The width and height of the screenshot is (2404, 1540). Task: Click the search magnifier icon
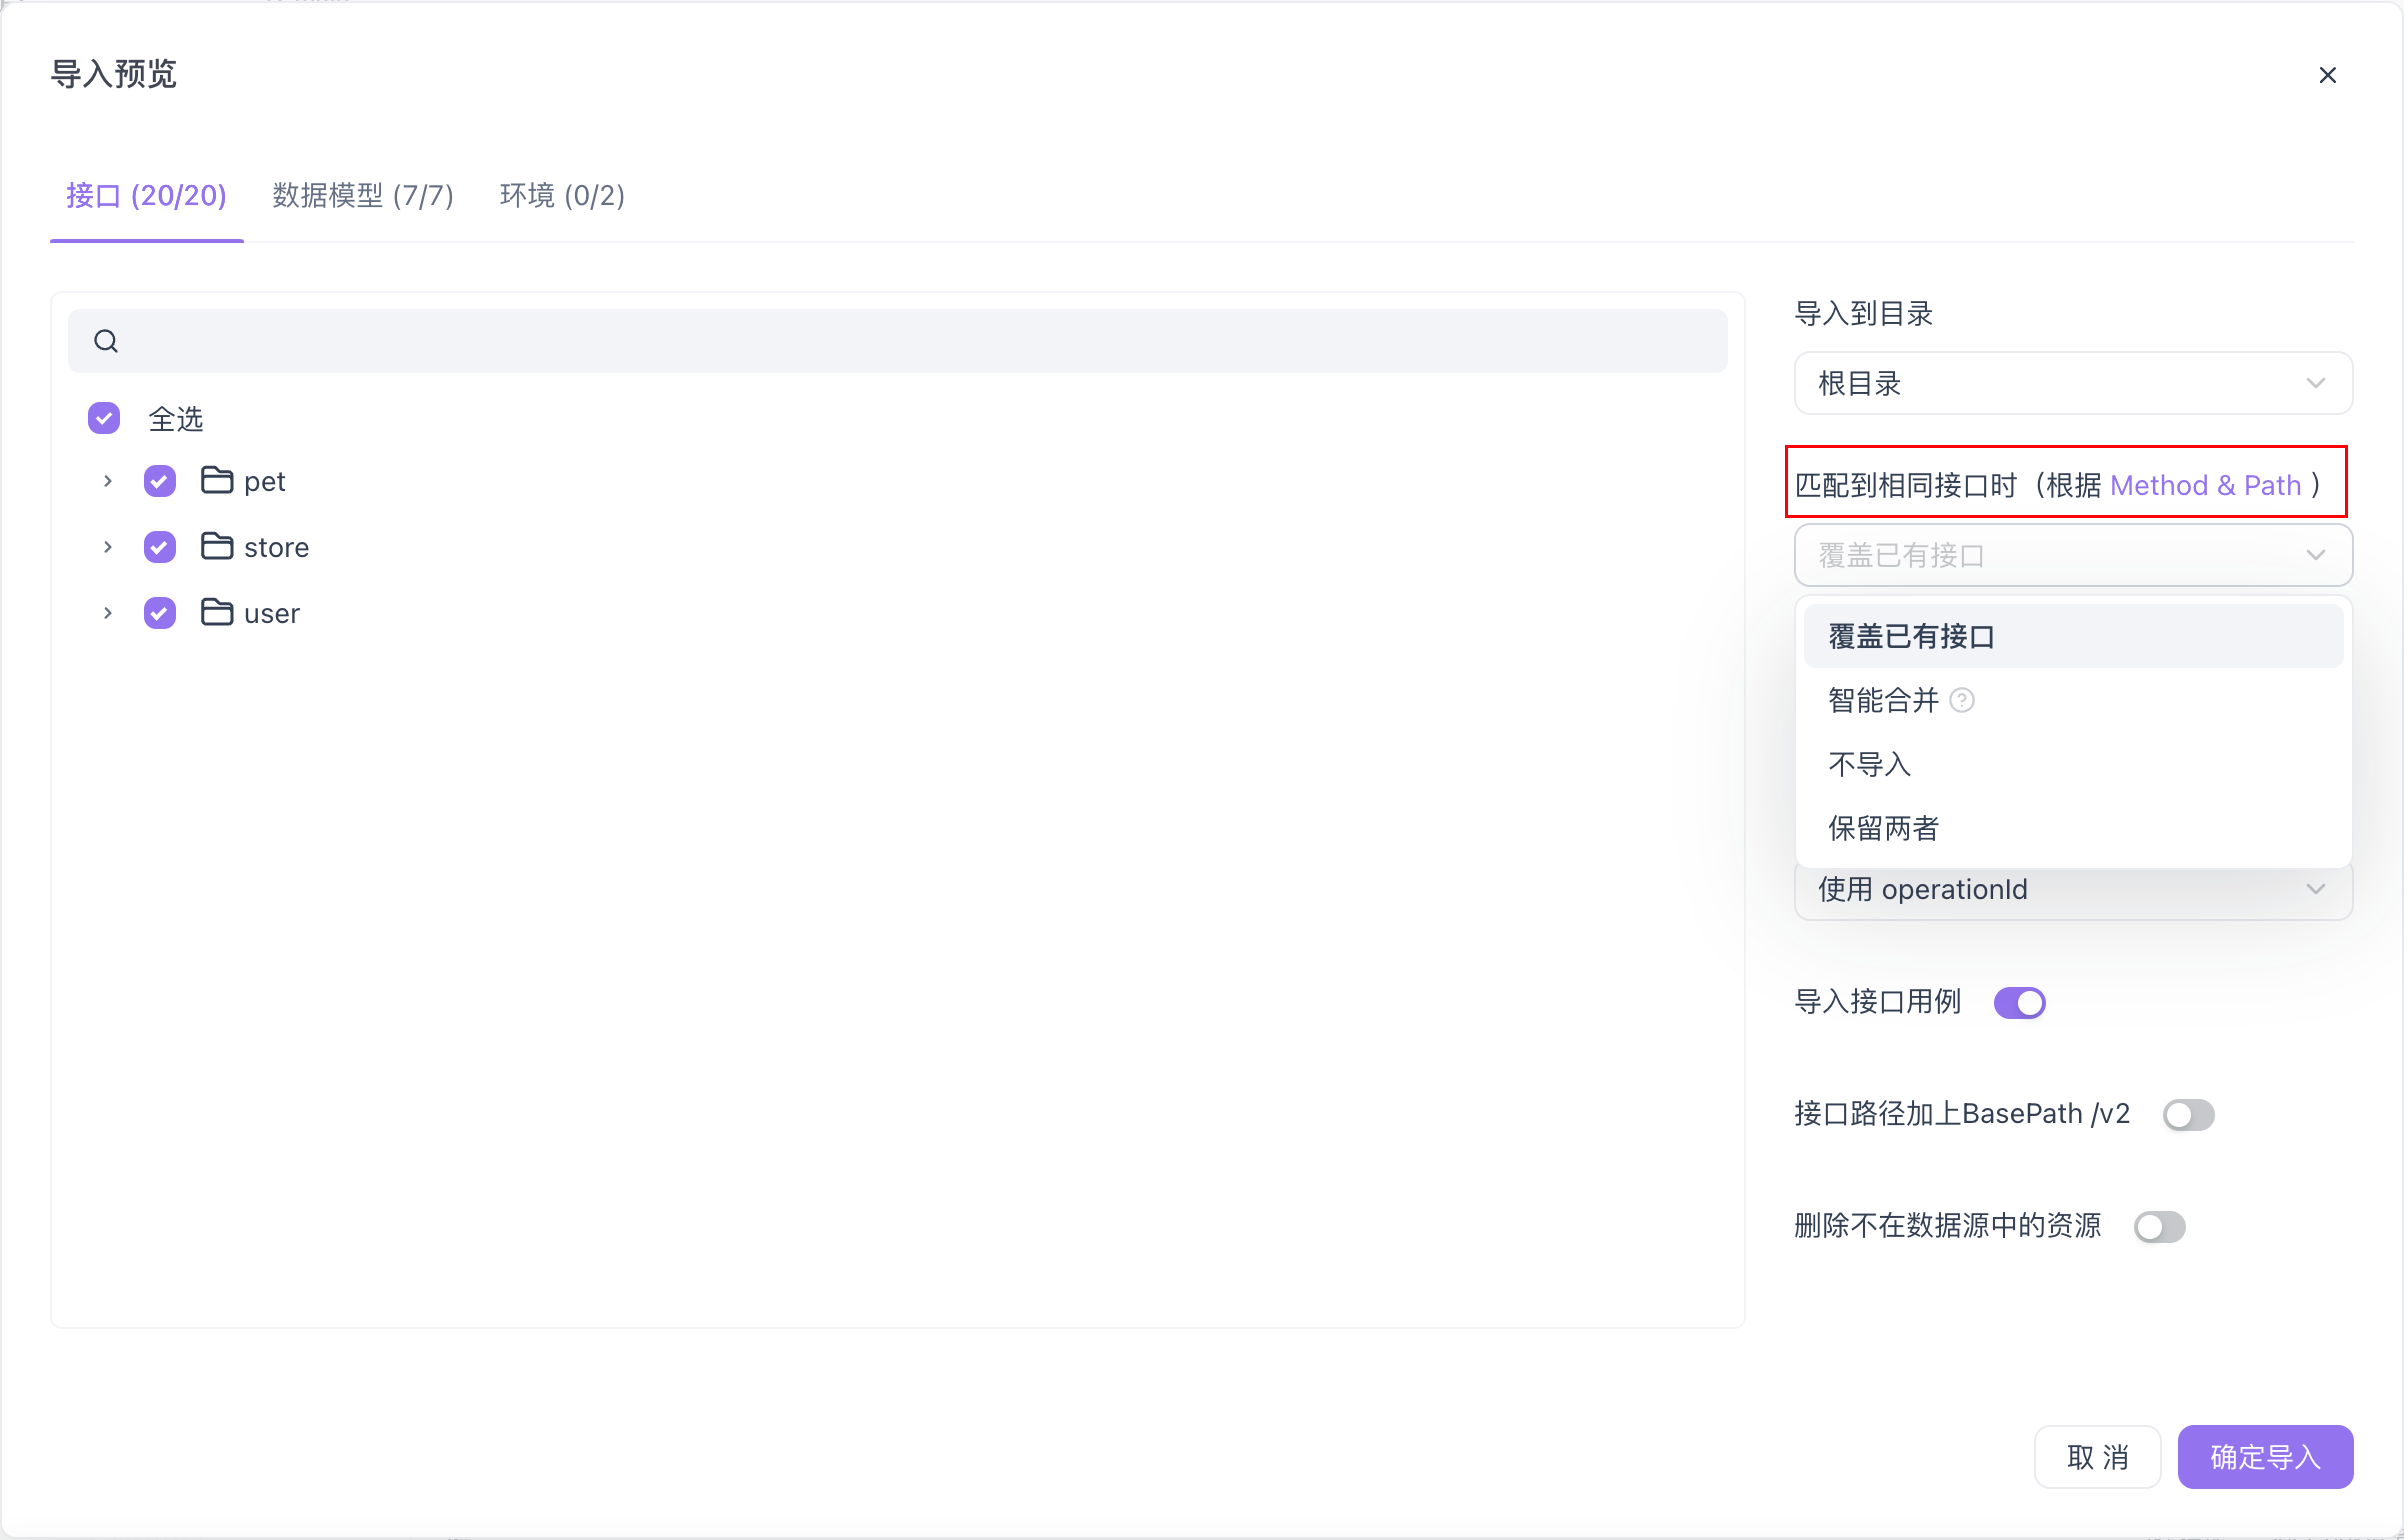pyautogui.click(x=106, y=340)
